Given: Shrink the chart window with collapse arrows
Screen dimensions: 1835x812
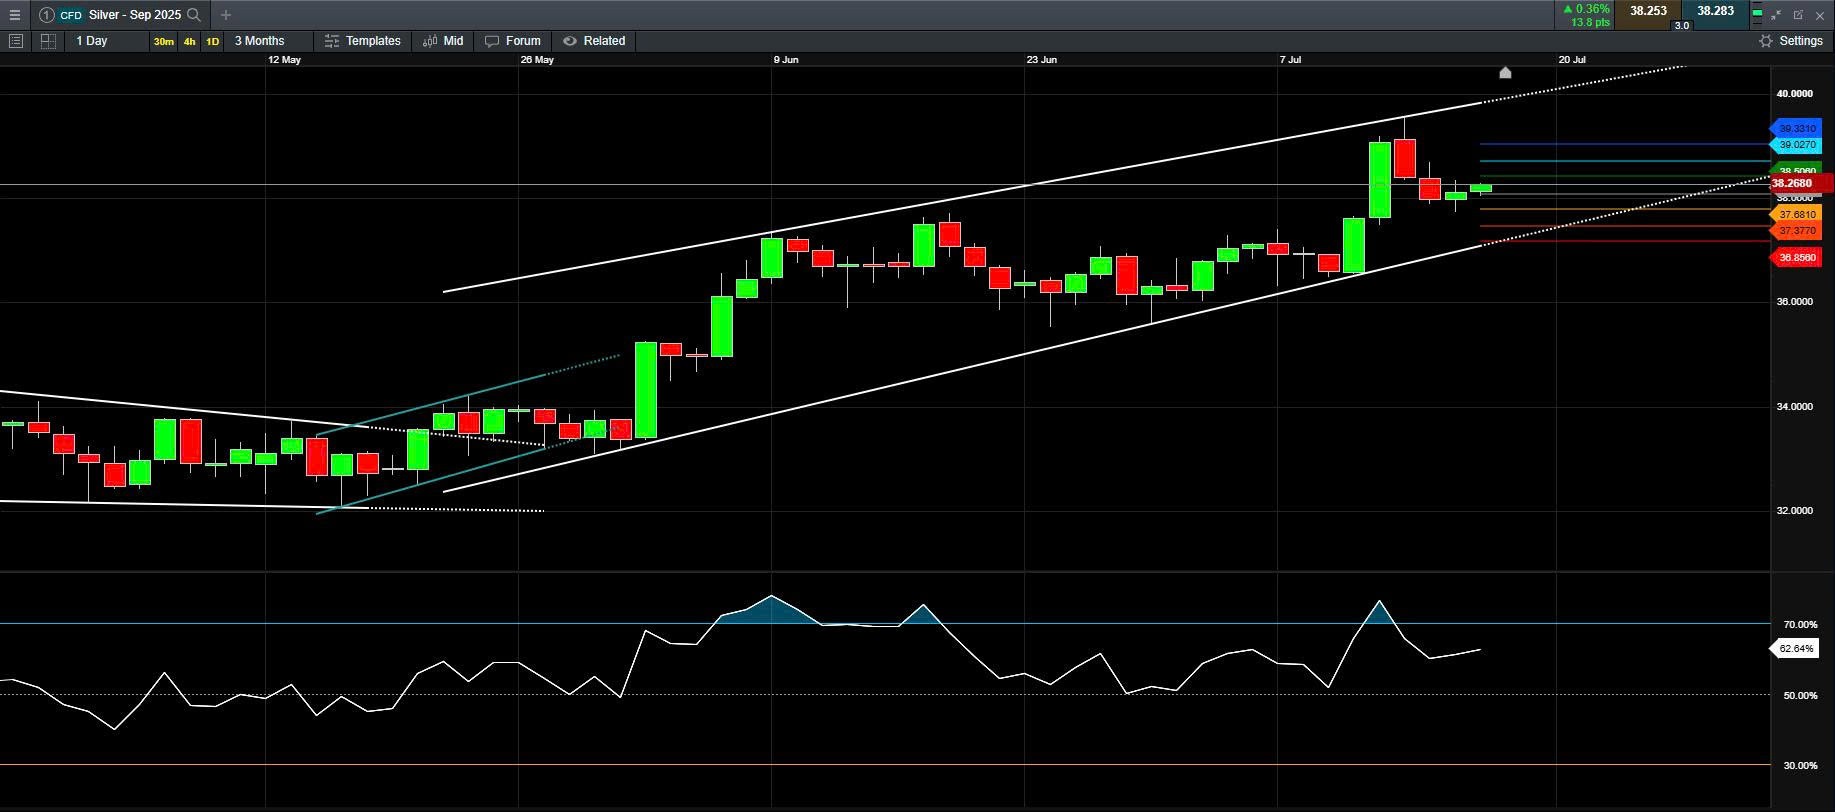Looking at the screenshot, I should tap(1776, 15).
